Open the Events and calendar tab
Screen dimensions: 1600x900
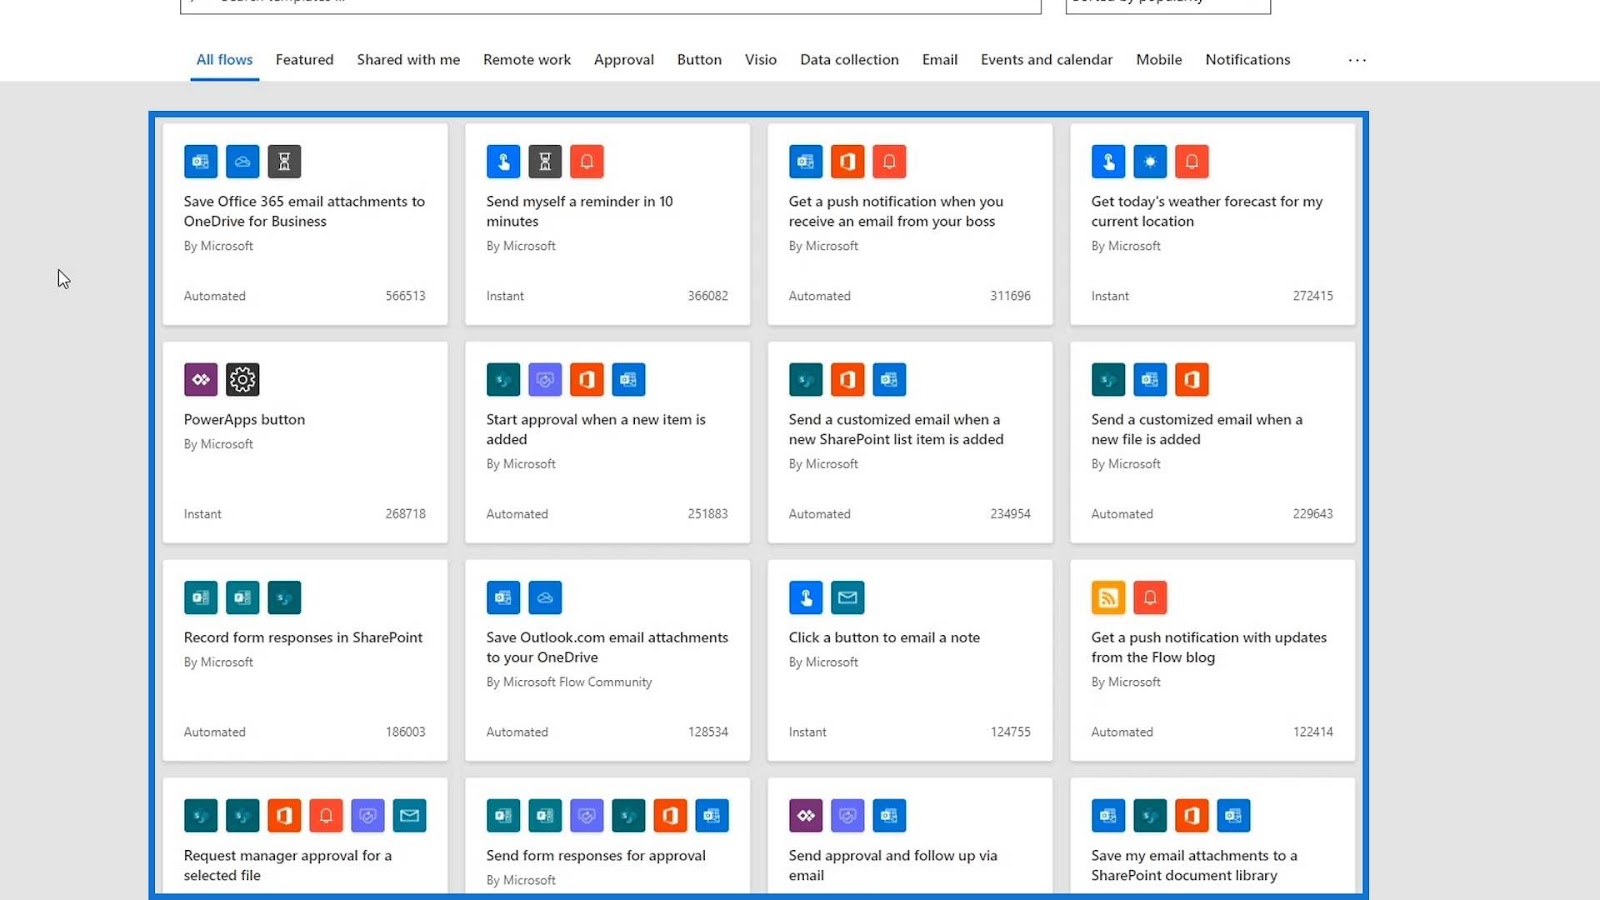click(1047, 60)
